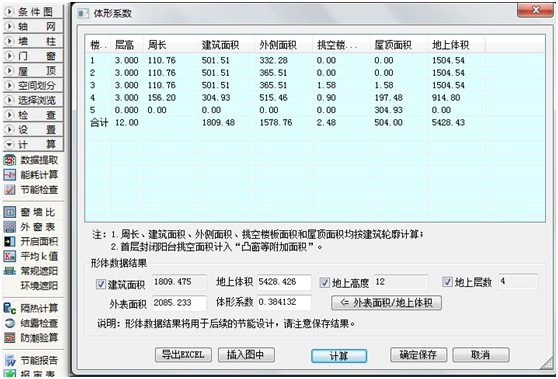Screen dimensions: 558x379
Task: Open the 节能检查 checklist icon
Action: (x=10, y=190)
